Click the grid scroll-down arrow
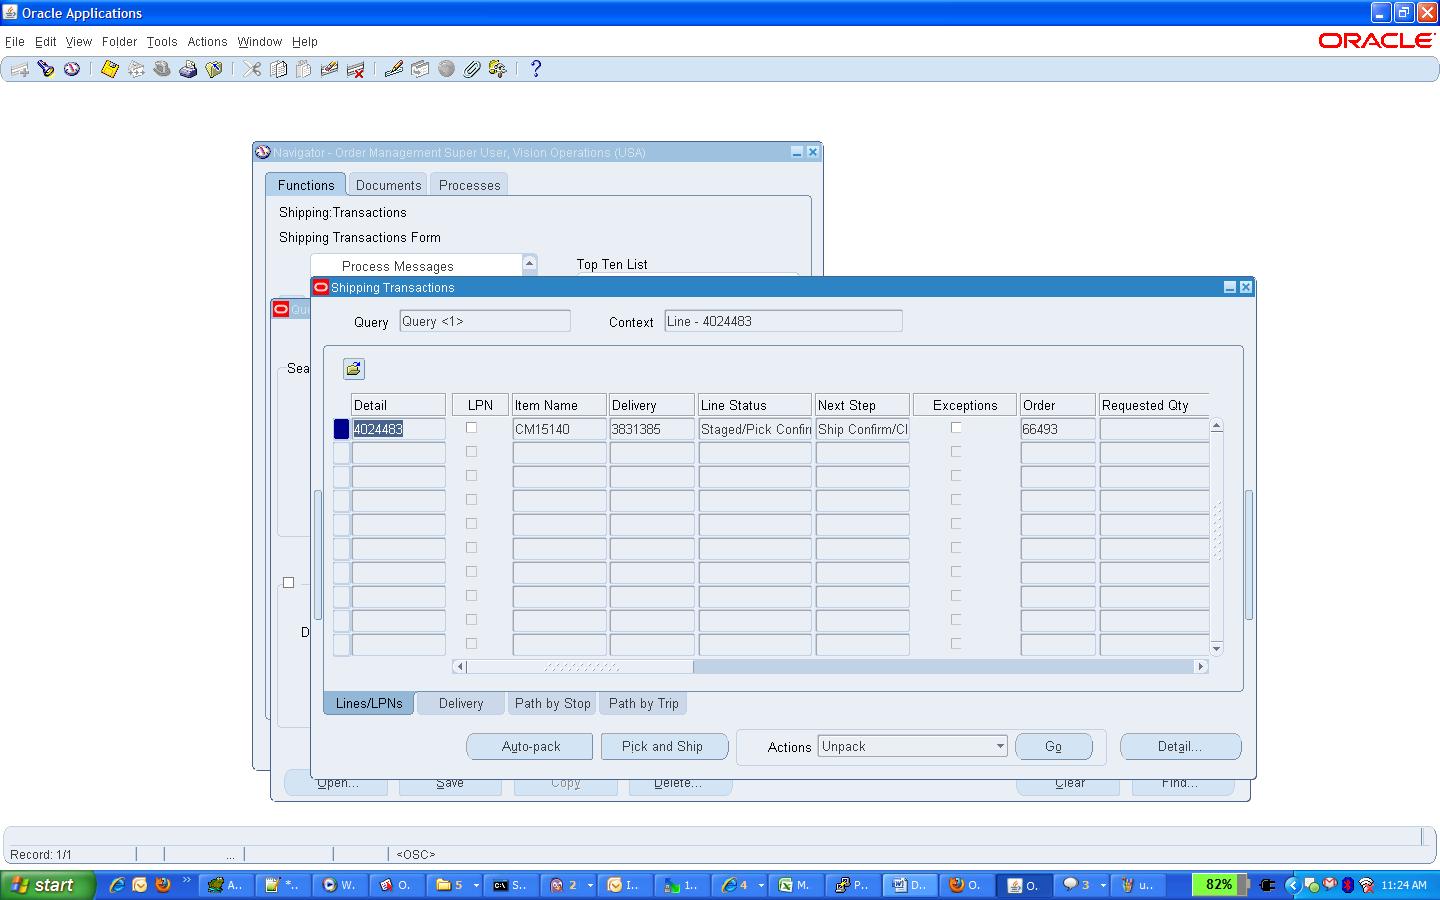Screen dimensions: 1440x900 click(1216, 649)
